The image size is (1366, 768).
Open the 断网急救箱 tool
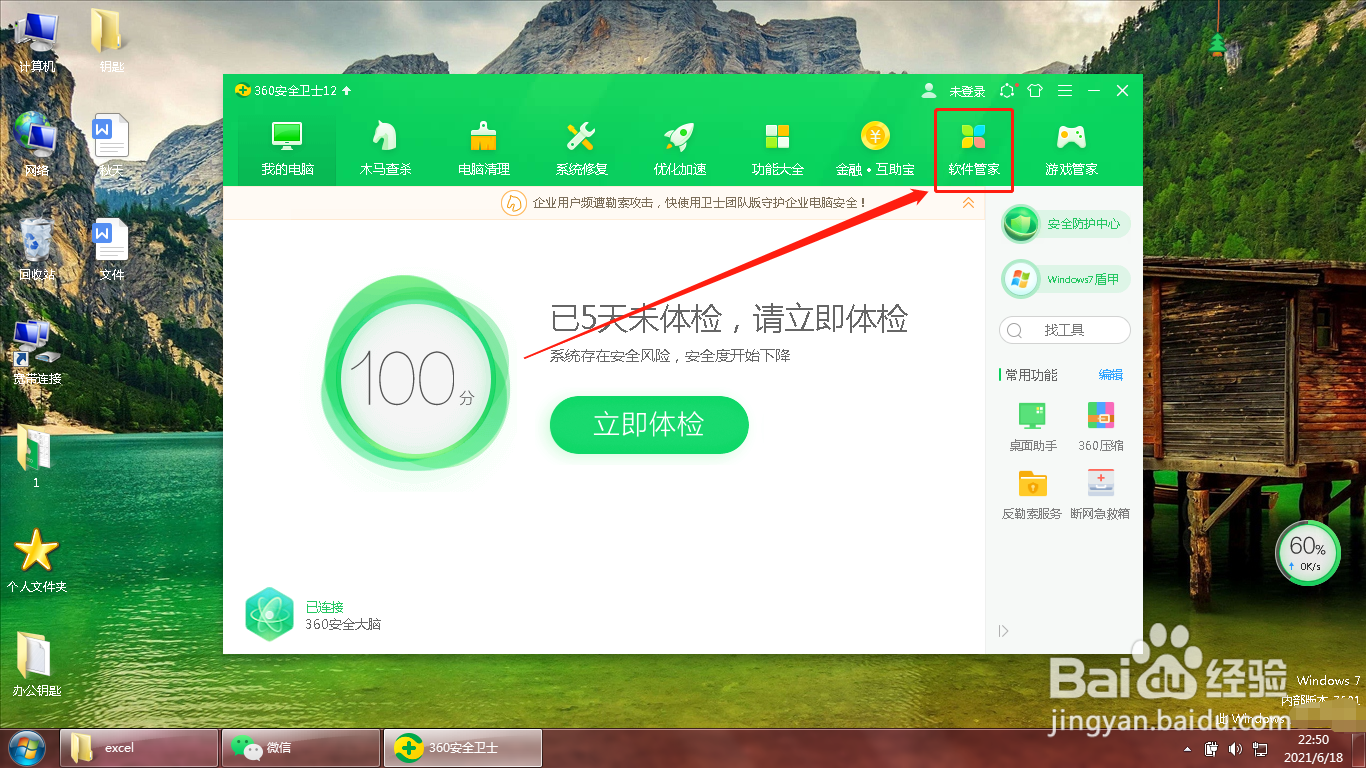tap(1100, 494)
